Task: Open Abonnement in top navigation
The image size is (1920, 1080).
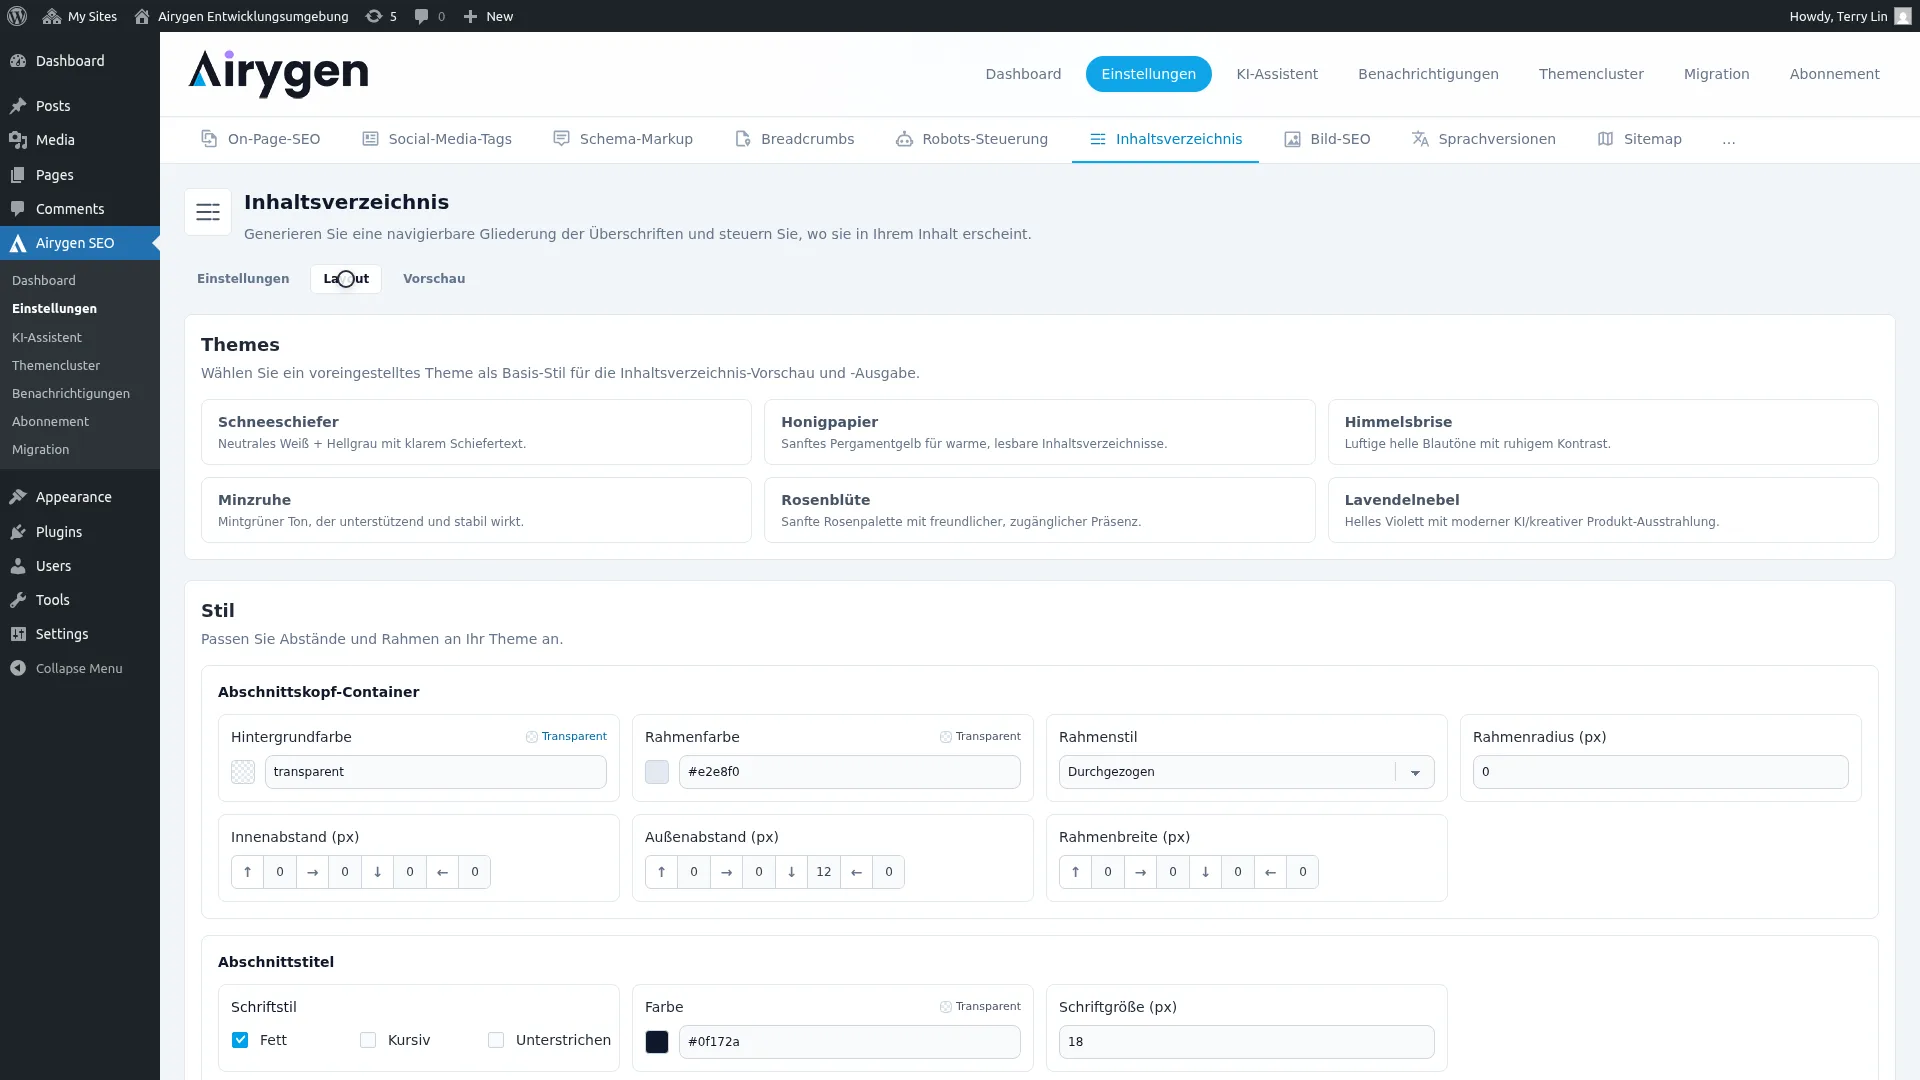Action: (1834, 74)
